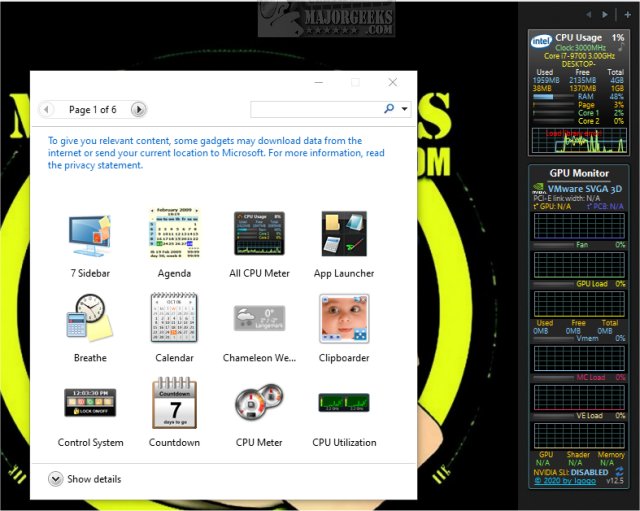
Task: Choose the All CPU Meter gadget
Action: [x=259, y=235]
